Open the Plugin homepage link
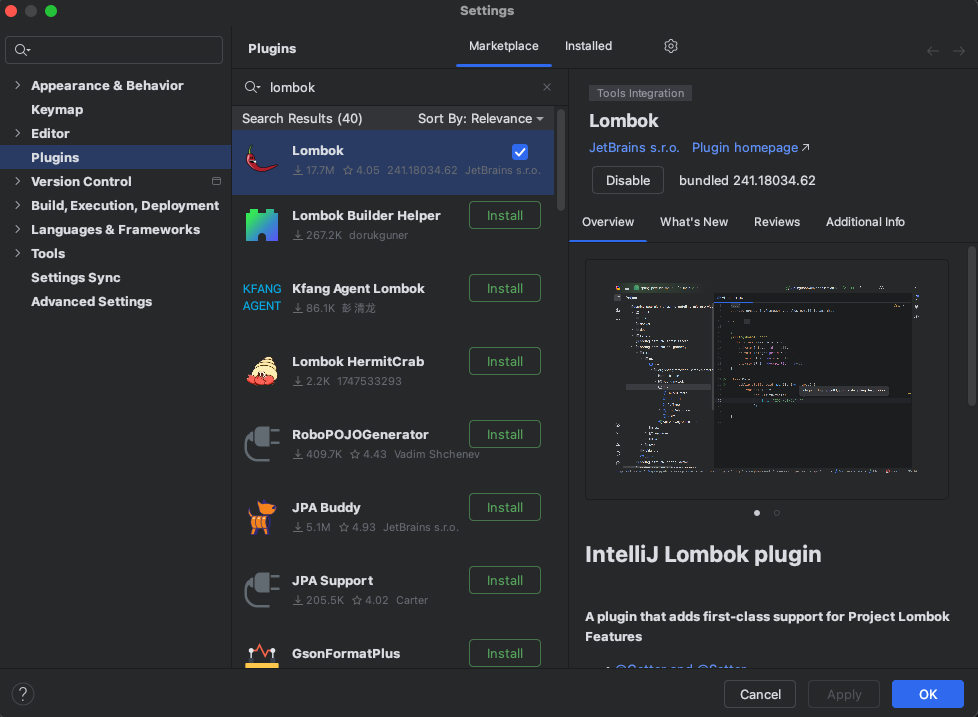Screen dimensions: 978x717 [750, 148]
